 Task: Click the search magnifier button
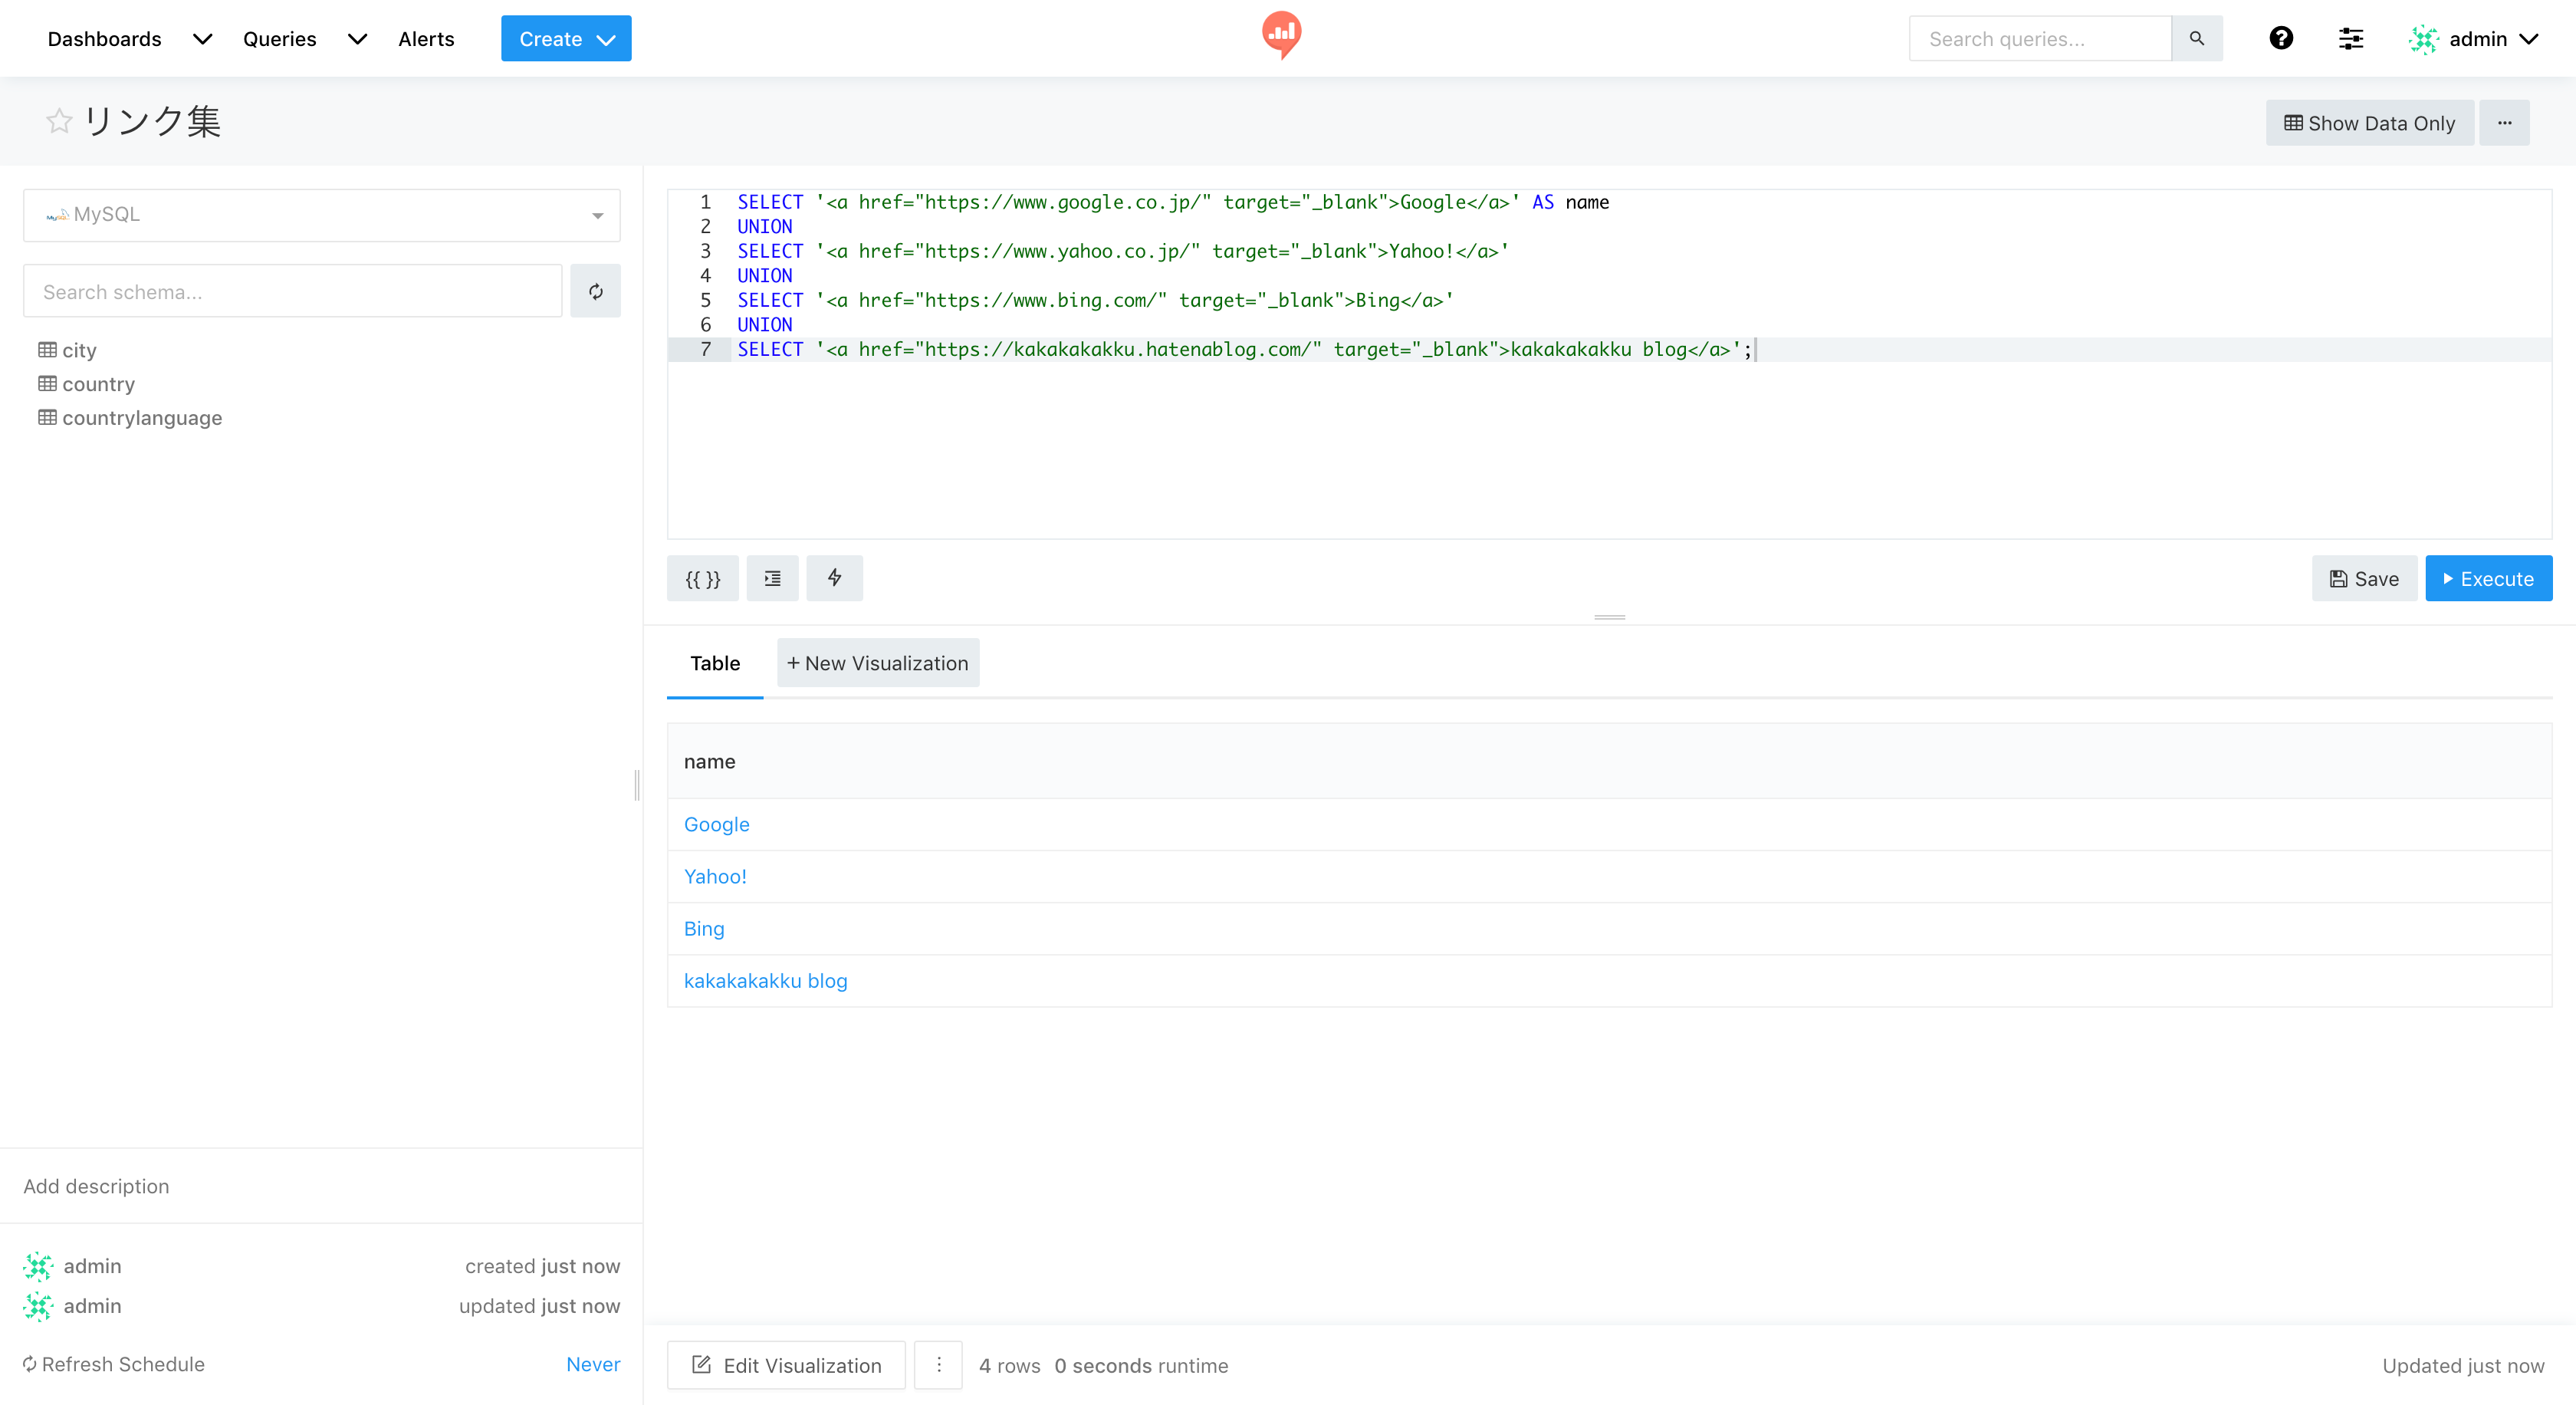(2196, 38)
